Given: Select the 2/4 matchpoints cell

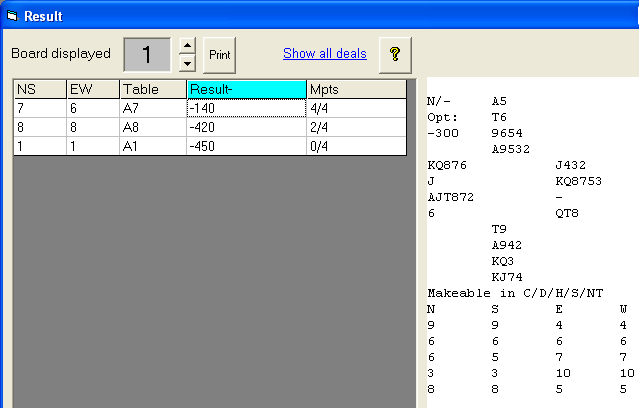Looking at the screenshot, I should pyautogui.click(x=357, y=127).
